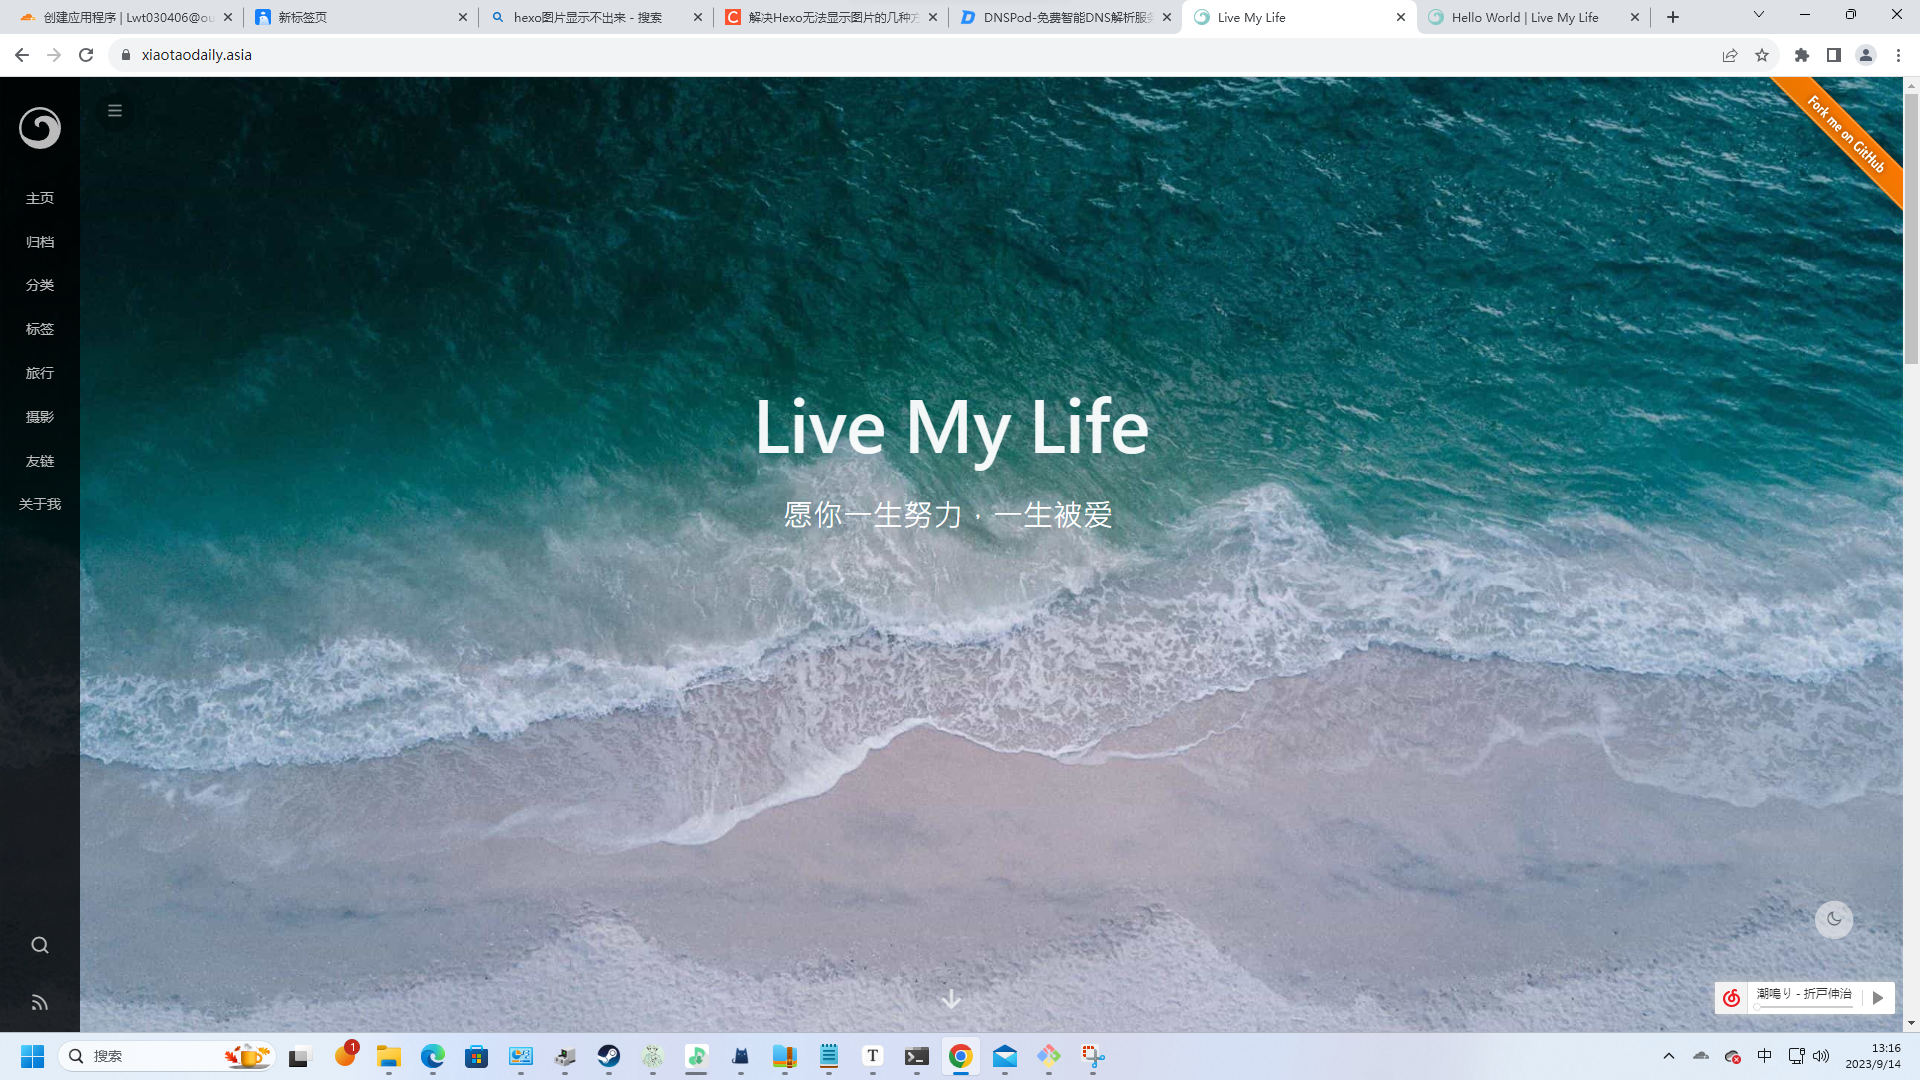1920x1080 pixels.
Task: Click the site logo in sidebar
Action: coord(40,128)
